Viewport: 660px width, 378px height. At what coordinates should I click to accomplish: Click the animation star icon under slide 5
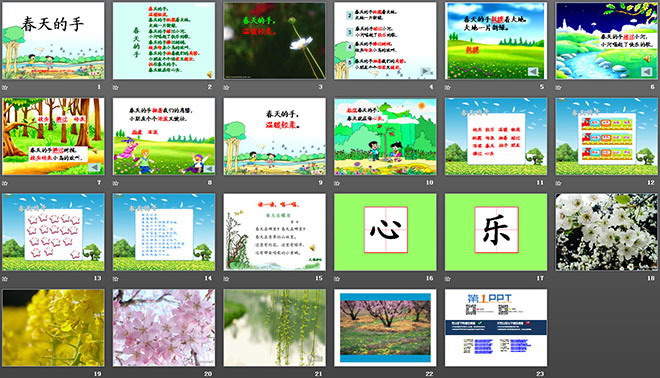[448, 88]
